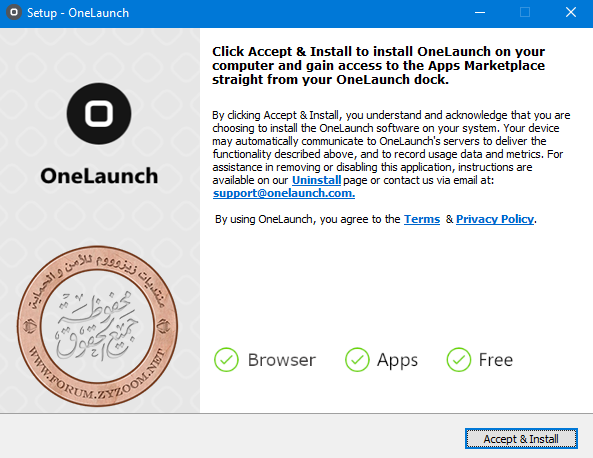Open the Privacy Policy link

[495, 219]
